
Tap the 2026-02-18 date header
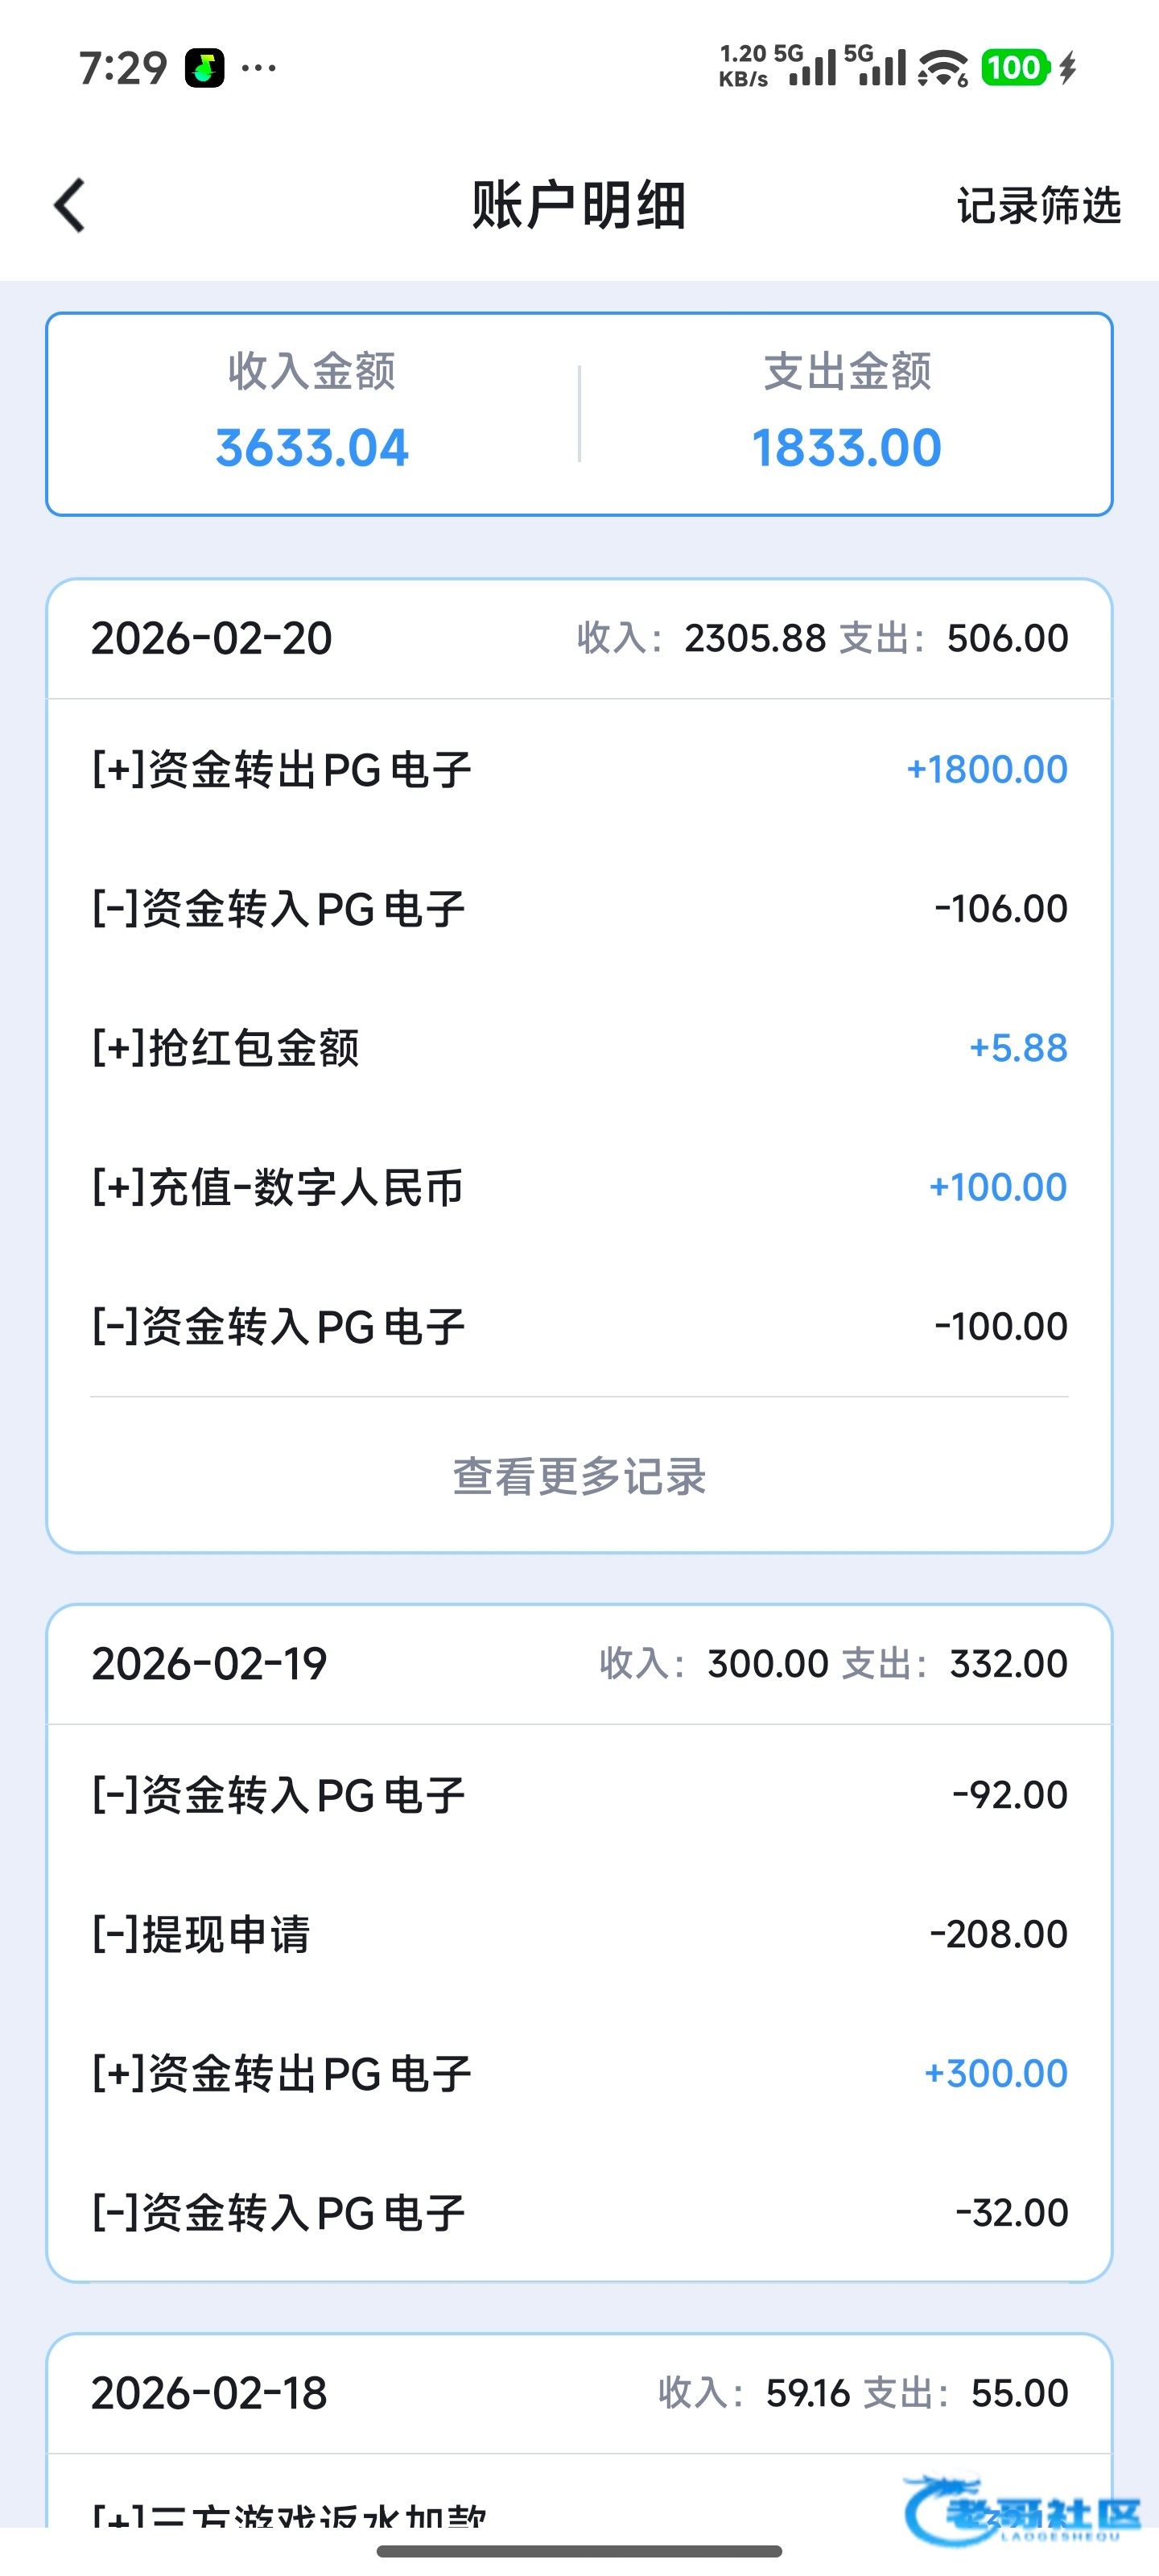pos(210,2393)
